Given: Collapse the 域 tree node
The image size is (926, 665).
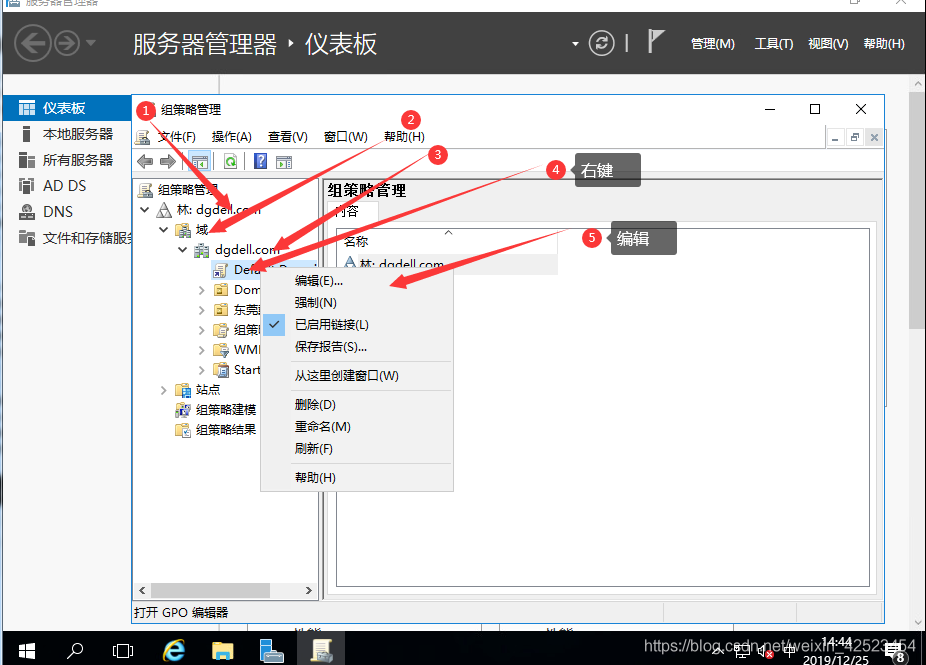Looking at the screenshot, I should (x=164, y=230).
